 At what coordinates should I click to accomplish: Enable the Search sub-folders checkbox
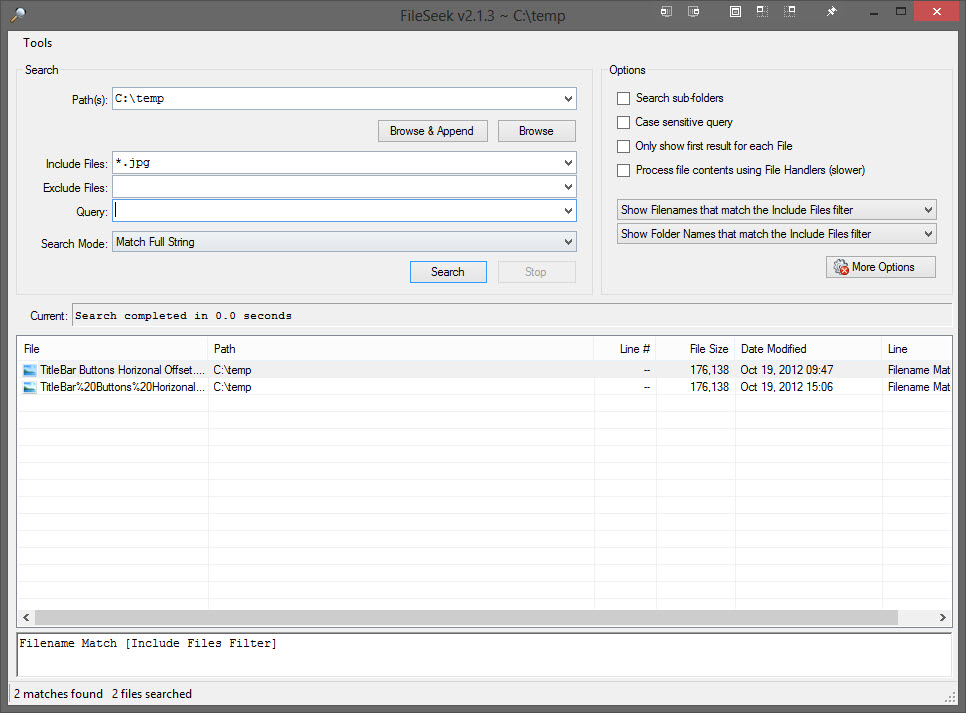pos(624,98)
